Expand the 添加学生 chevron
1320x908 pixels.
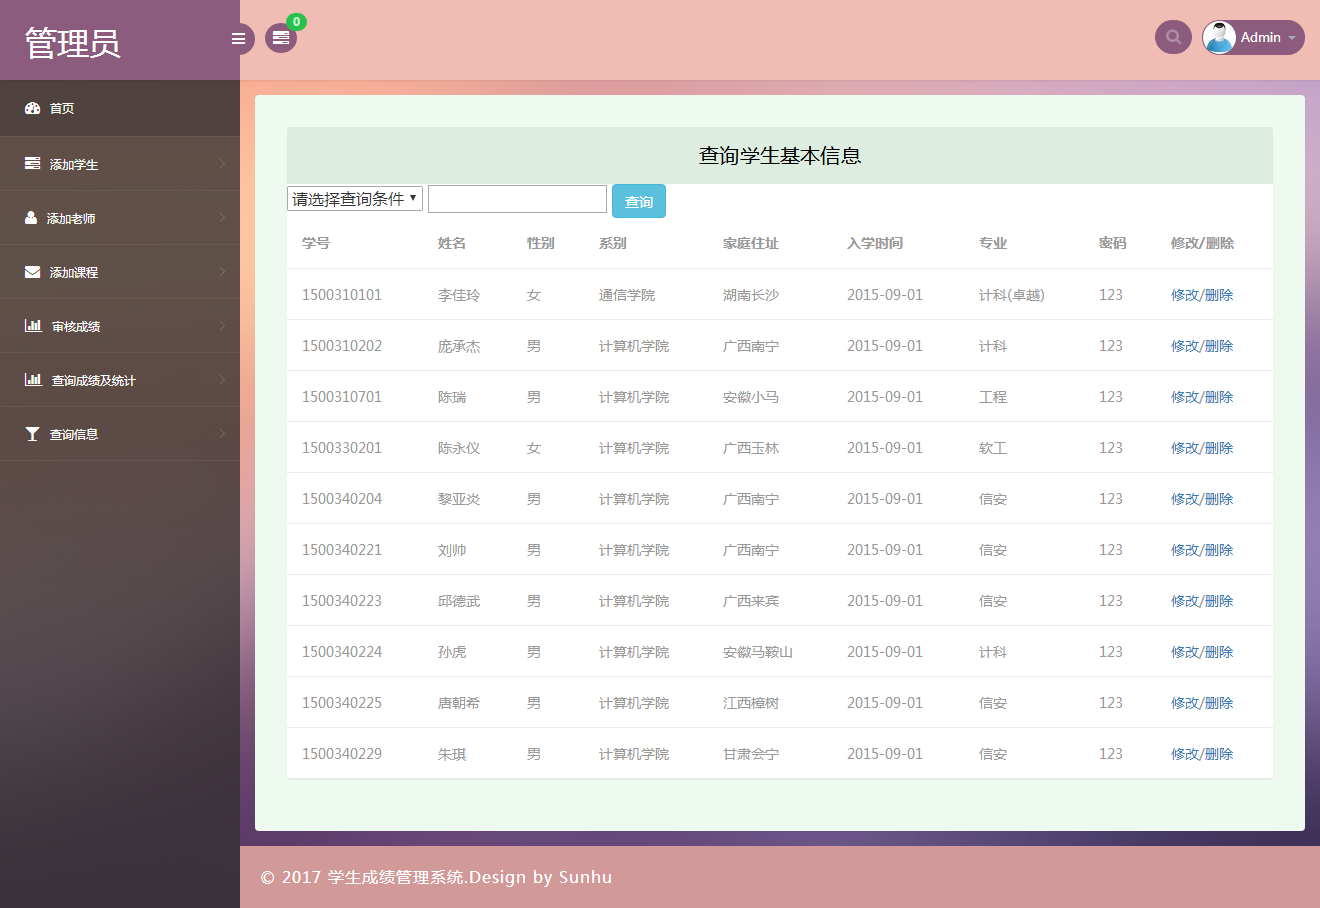[x=222, y=164]
